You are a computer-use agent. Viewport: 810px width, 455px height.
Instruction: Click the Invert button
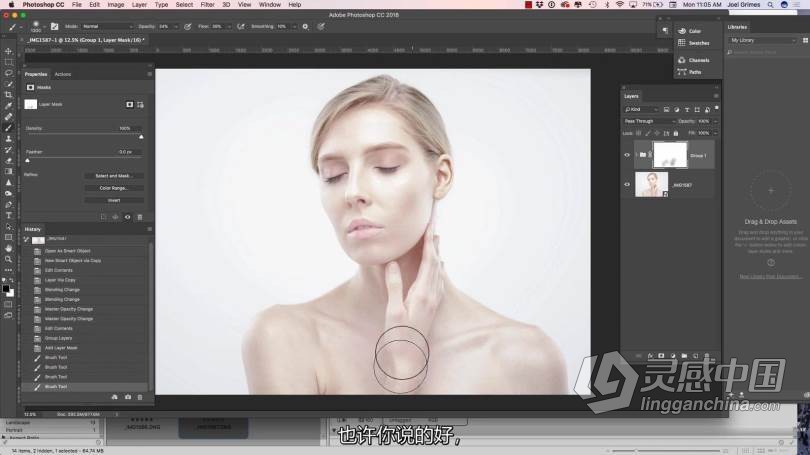[x=114, y=200]
